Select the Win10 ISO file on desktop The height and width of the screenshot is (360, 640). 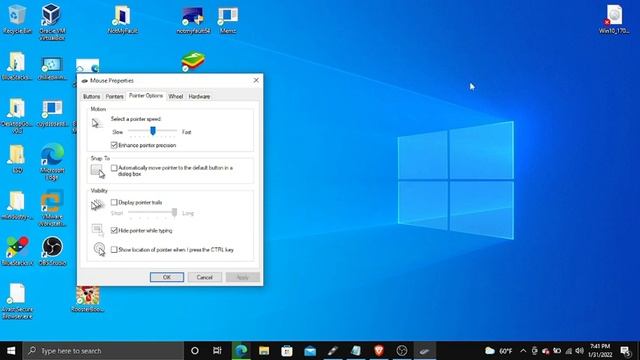tap(614, 19)
